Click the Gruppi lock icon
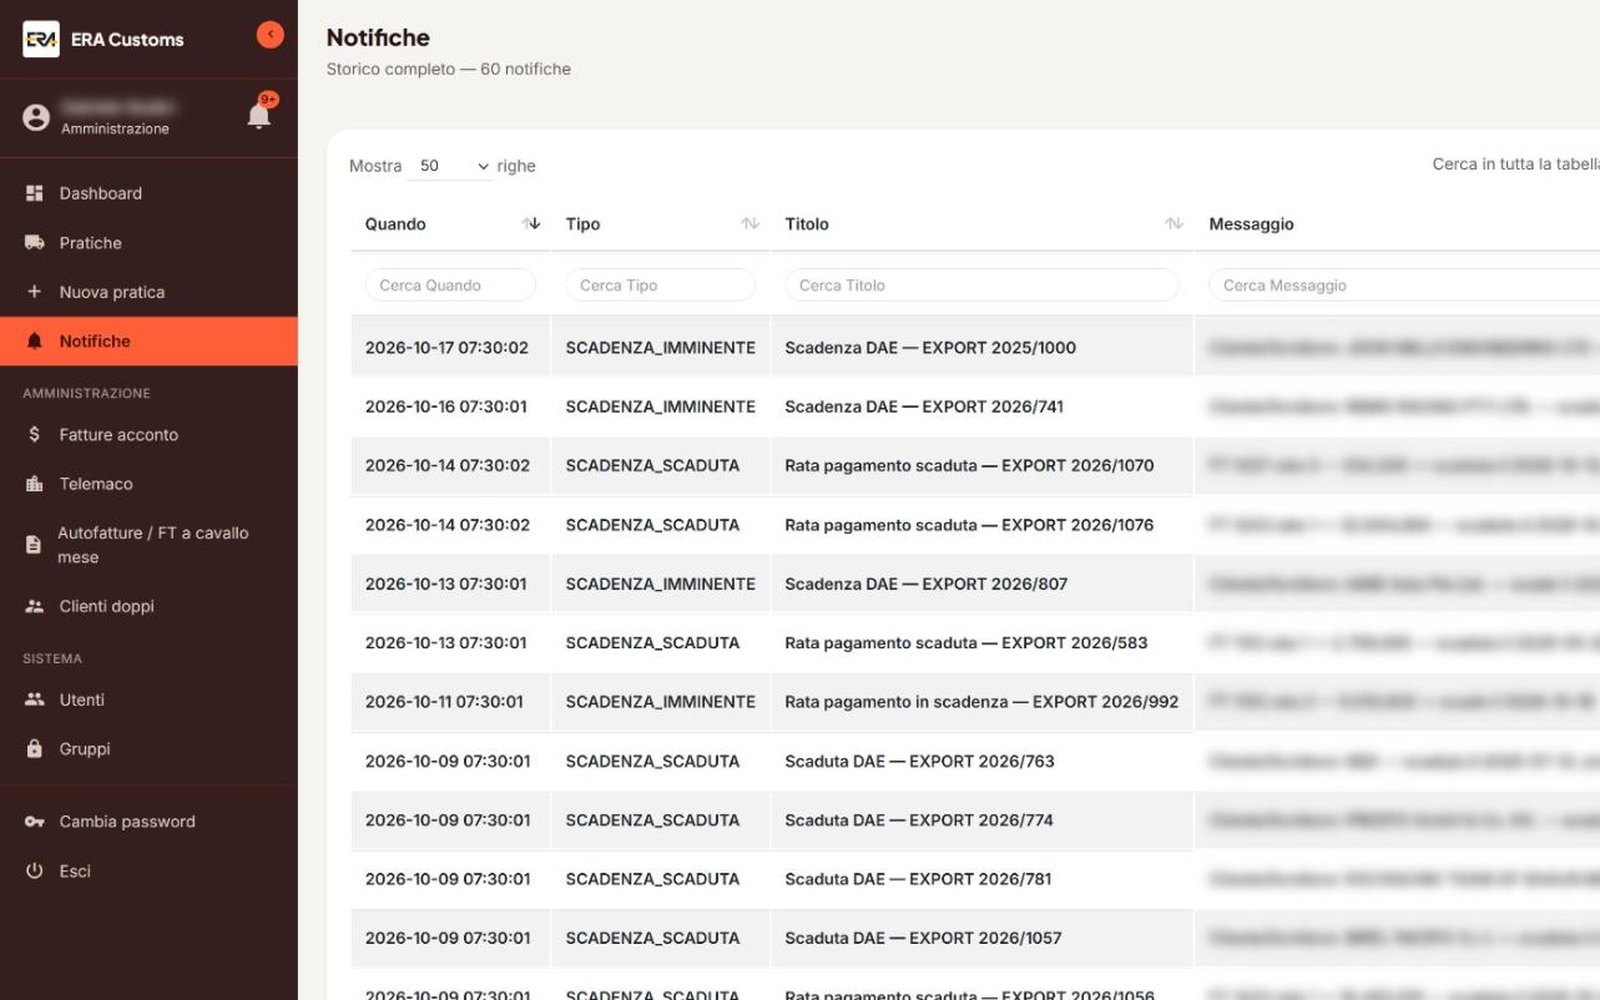This screenshot has height=1000, width=1600. coord(34,748)
